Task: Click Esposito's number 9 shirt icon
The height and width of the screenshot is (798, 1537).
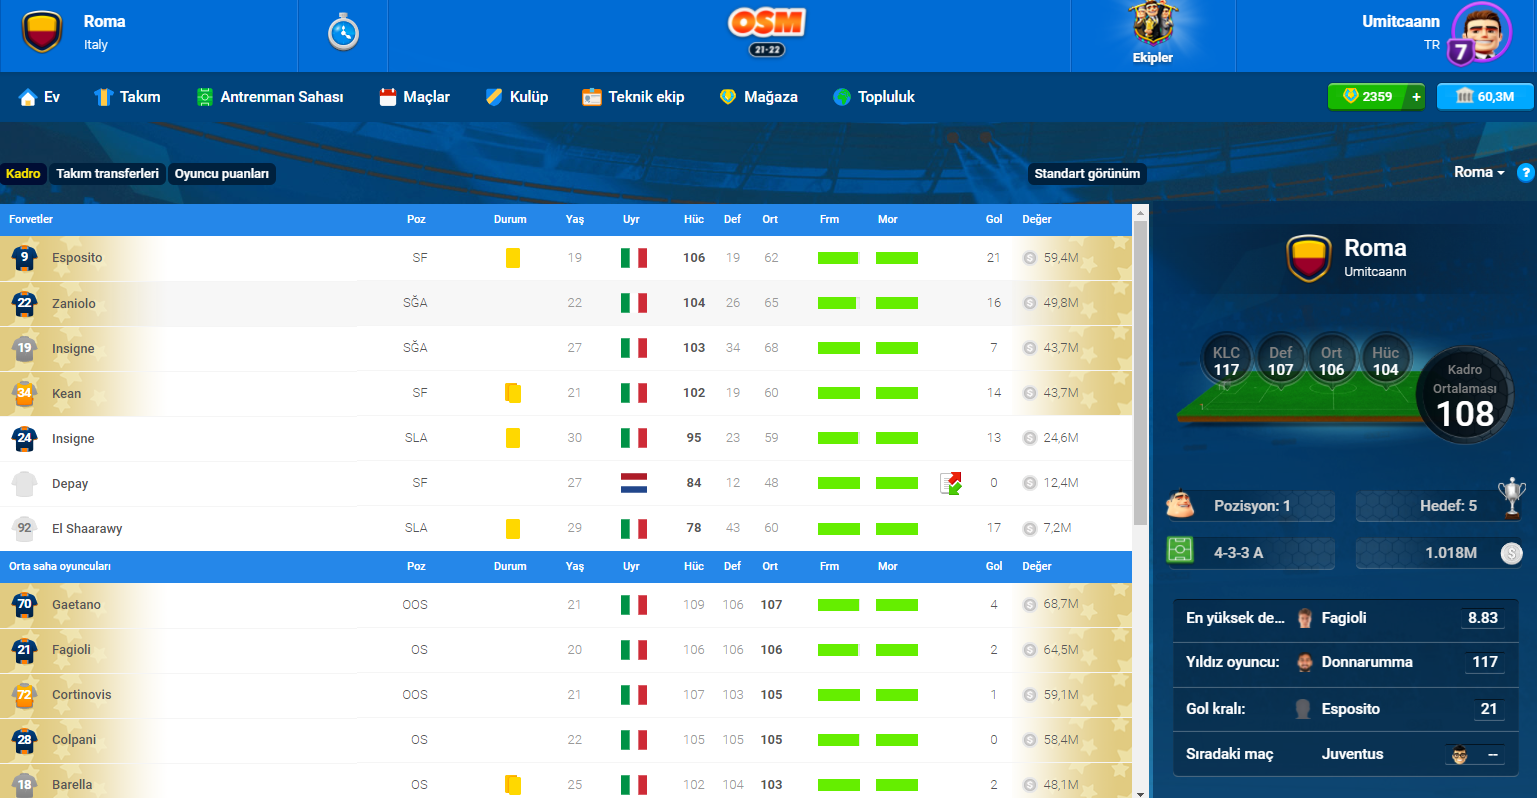Action: click(24, 258)
